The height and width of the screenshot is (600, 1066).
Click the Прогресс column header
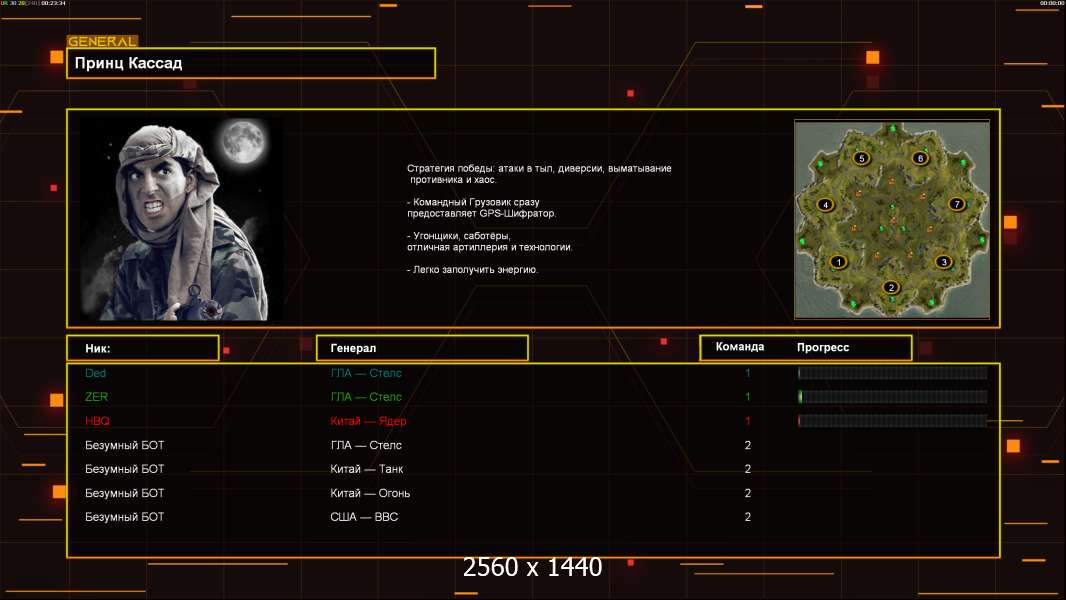pos(823,347)
